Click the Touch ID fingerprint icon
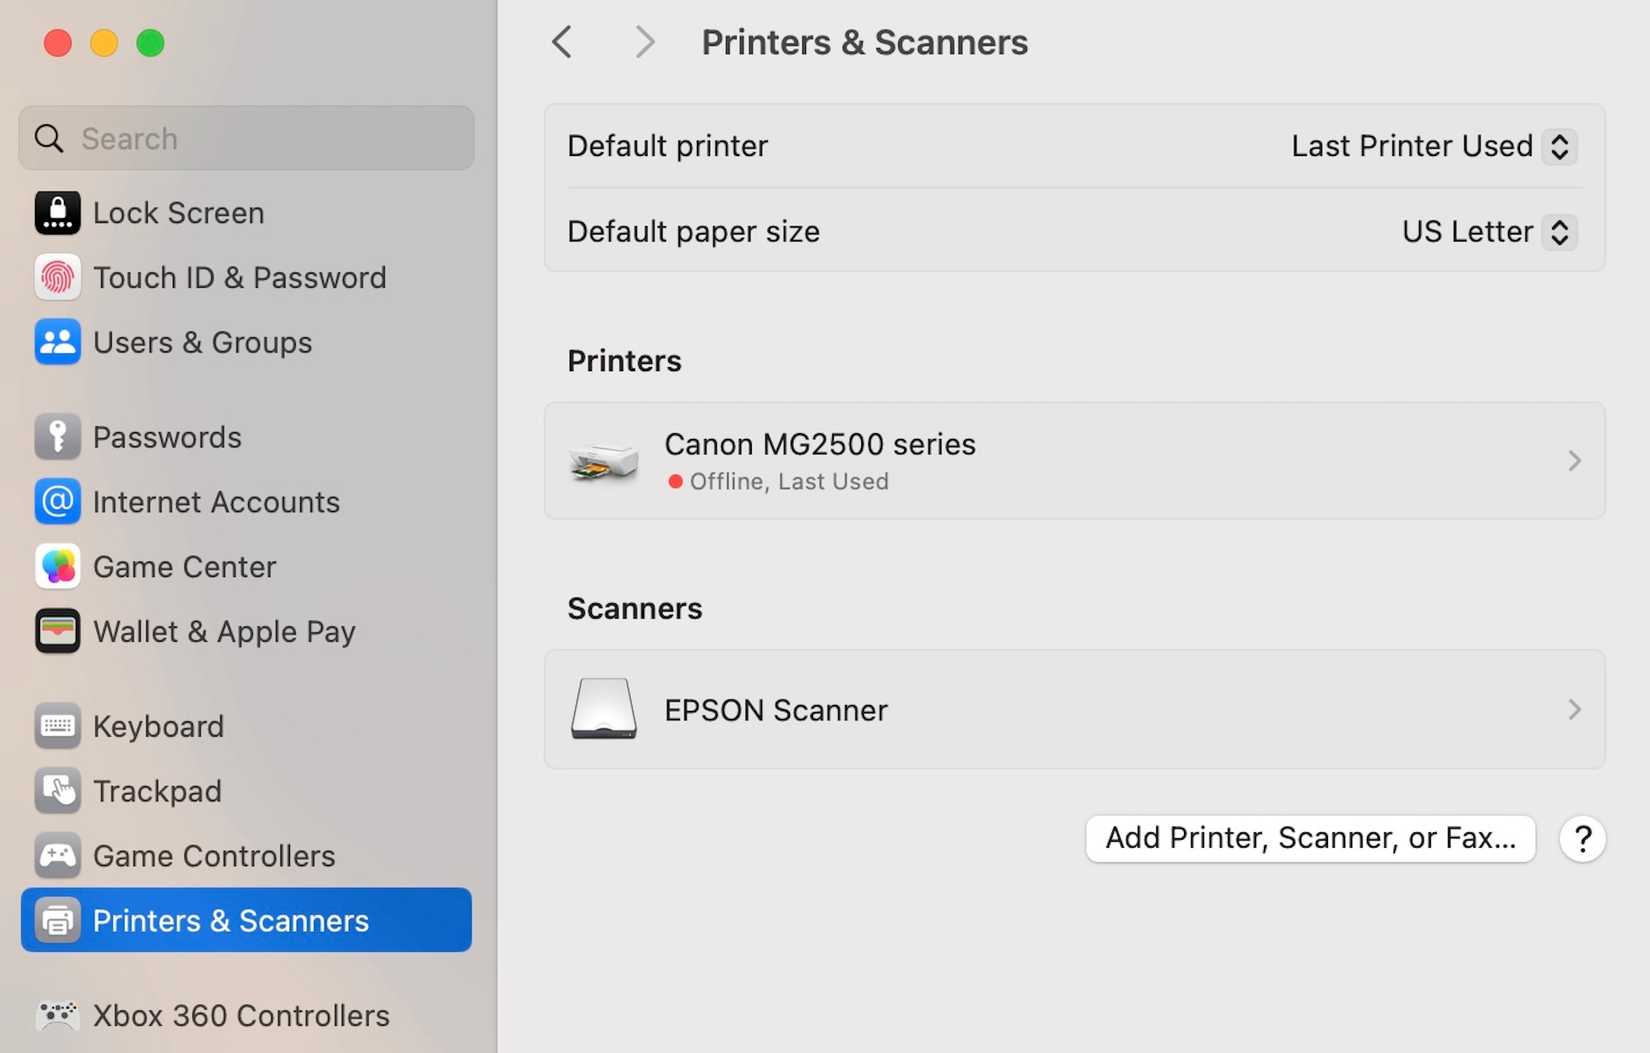This screenshot has width=1650, height=1053. coord(57,278)
